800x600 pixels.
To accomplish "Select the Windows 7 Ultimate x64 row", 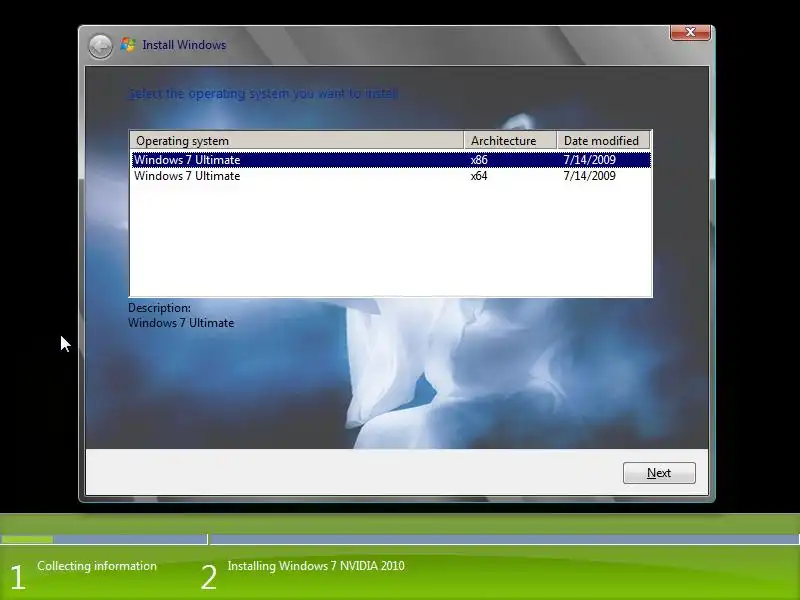I will click(x=391, y=176).
